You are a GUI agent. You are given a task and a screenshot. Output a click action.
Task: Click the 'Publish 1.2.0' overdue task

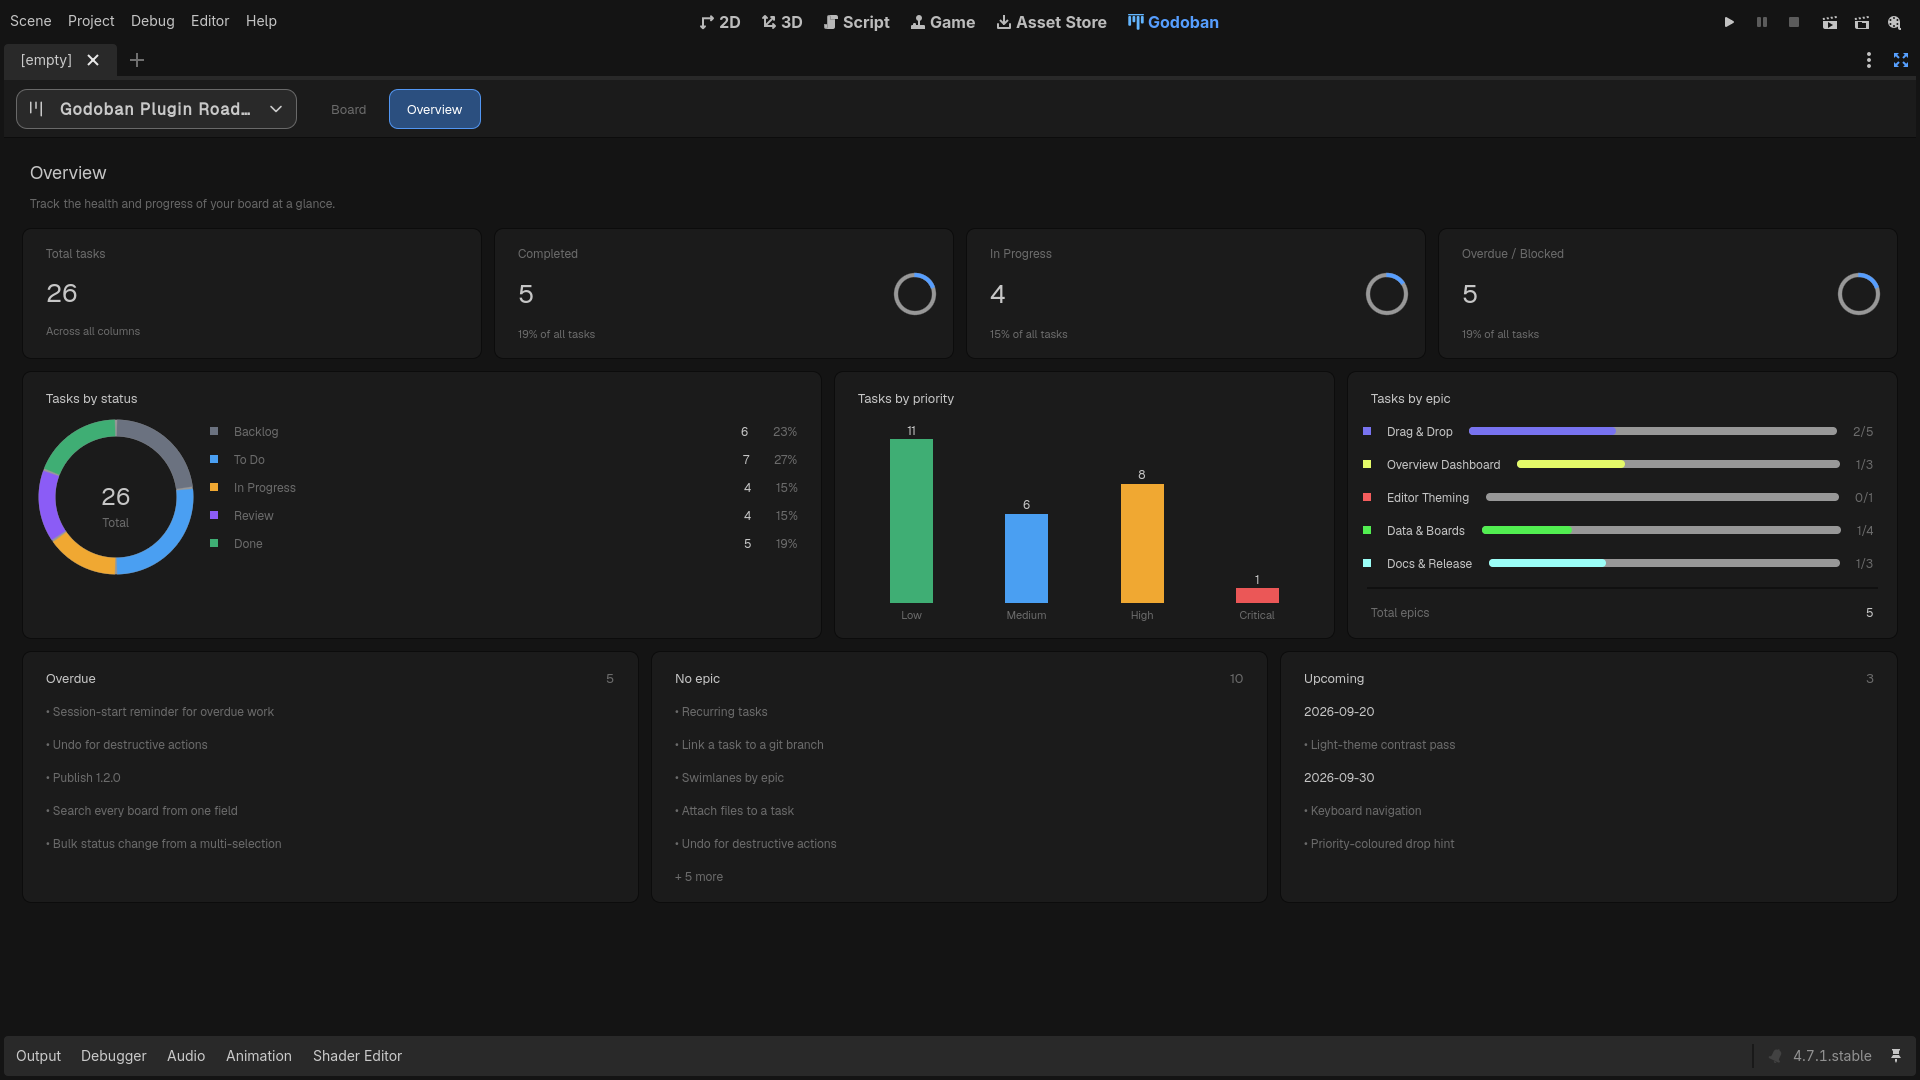pos(83,778)
